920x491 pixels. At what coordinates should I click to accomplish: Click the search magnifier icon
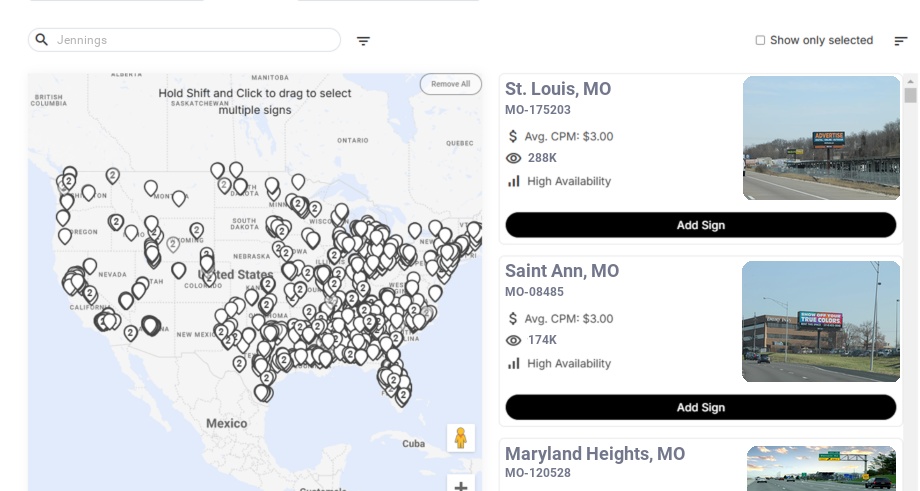pos(42,40)
